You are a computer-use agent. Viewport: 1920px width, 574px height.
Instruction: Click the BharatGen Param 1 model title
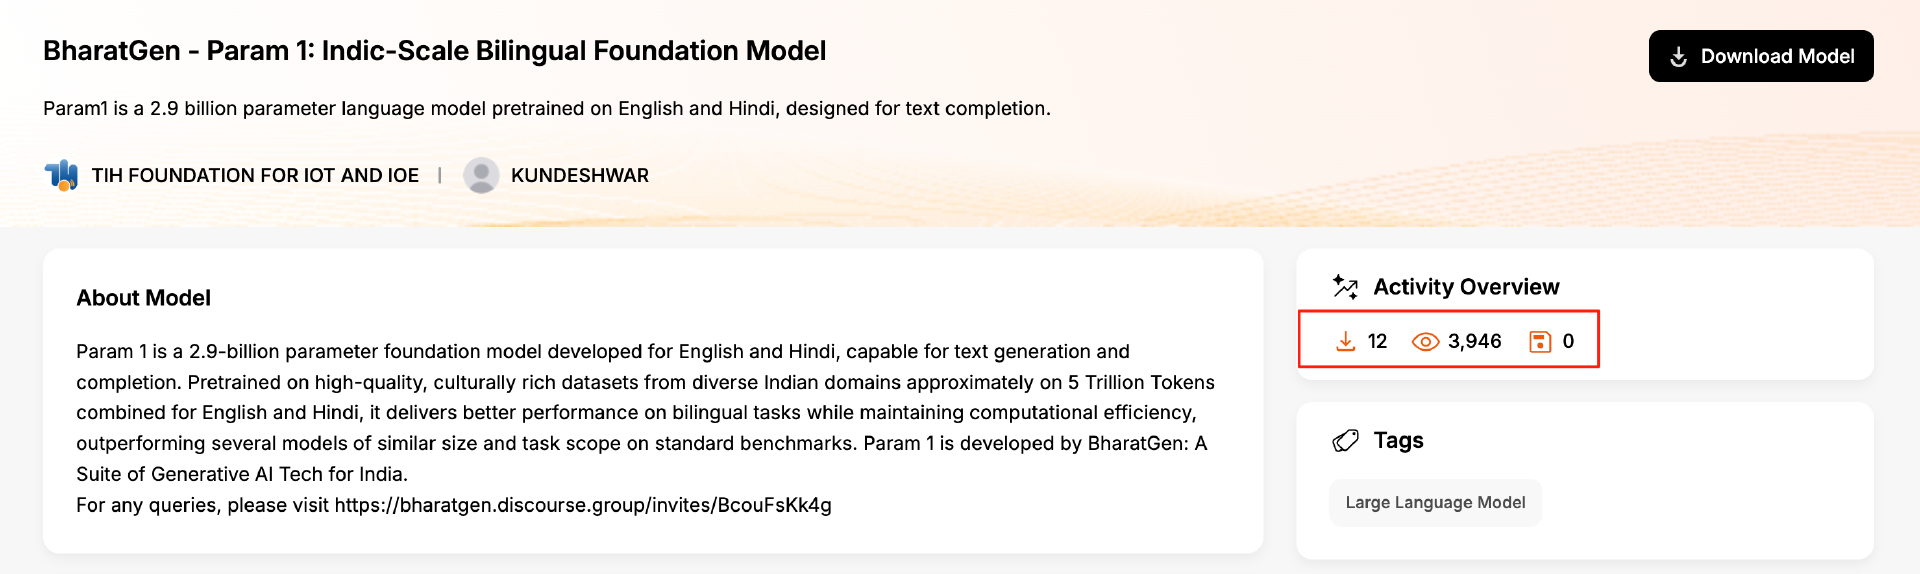point(435,51)
